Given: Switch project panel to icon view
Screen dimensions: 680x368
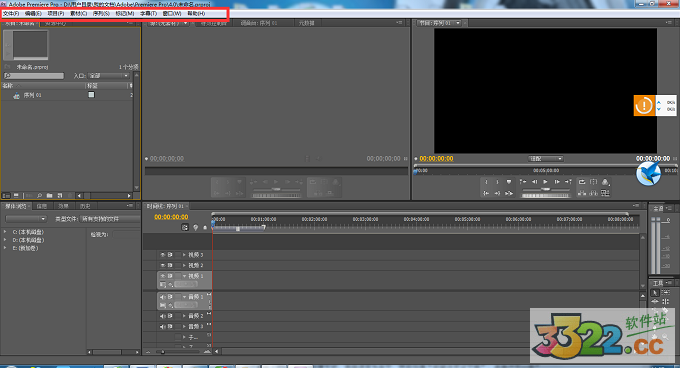Looking at the screenshot, I should 16,195.
